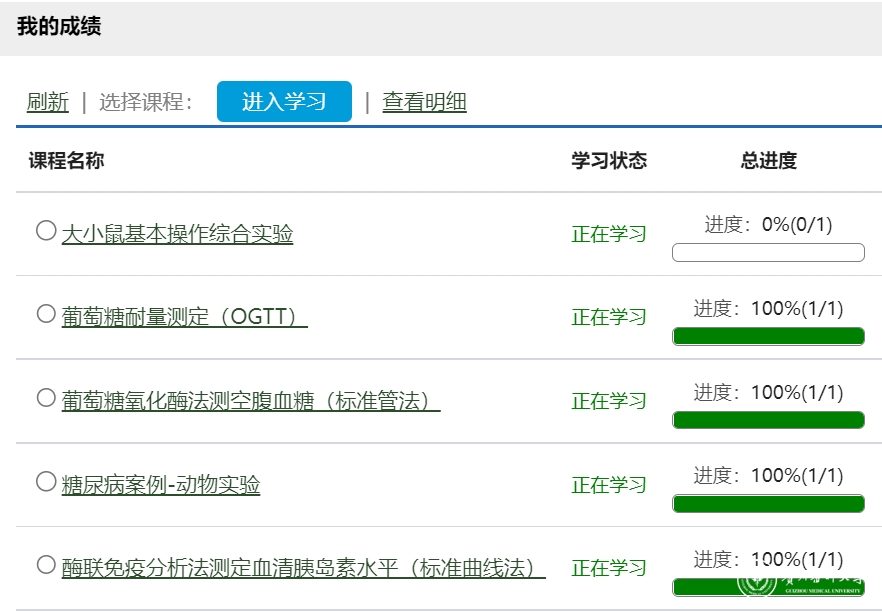
Task: Click the Guizhou Medical University watermark logo
Action: [x=800, y=583]
